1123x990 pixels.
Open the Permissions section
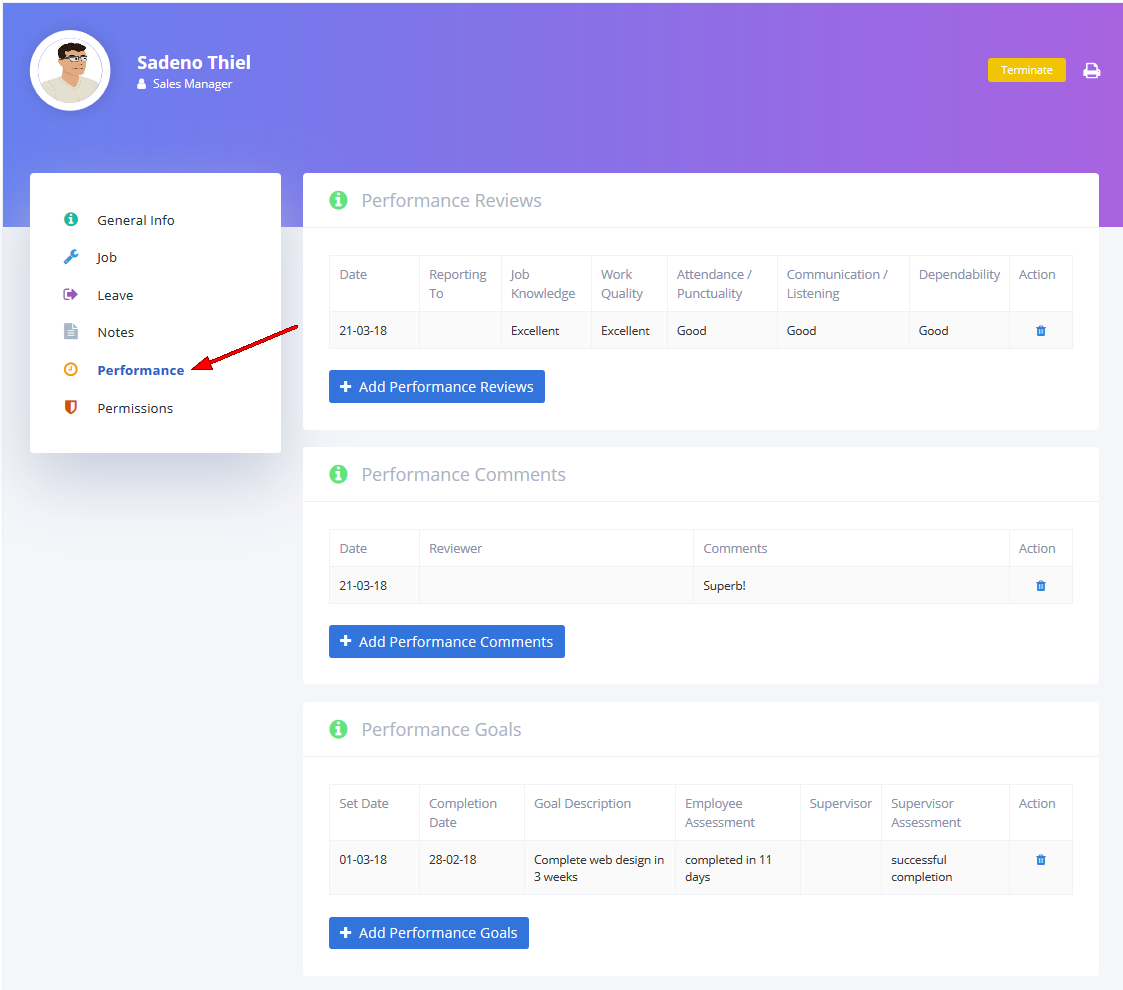[135, 408]
